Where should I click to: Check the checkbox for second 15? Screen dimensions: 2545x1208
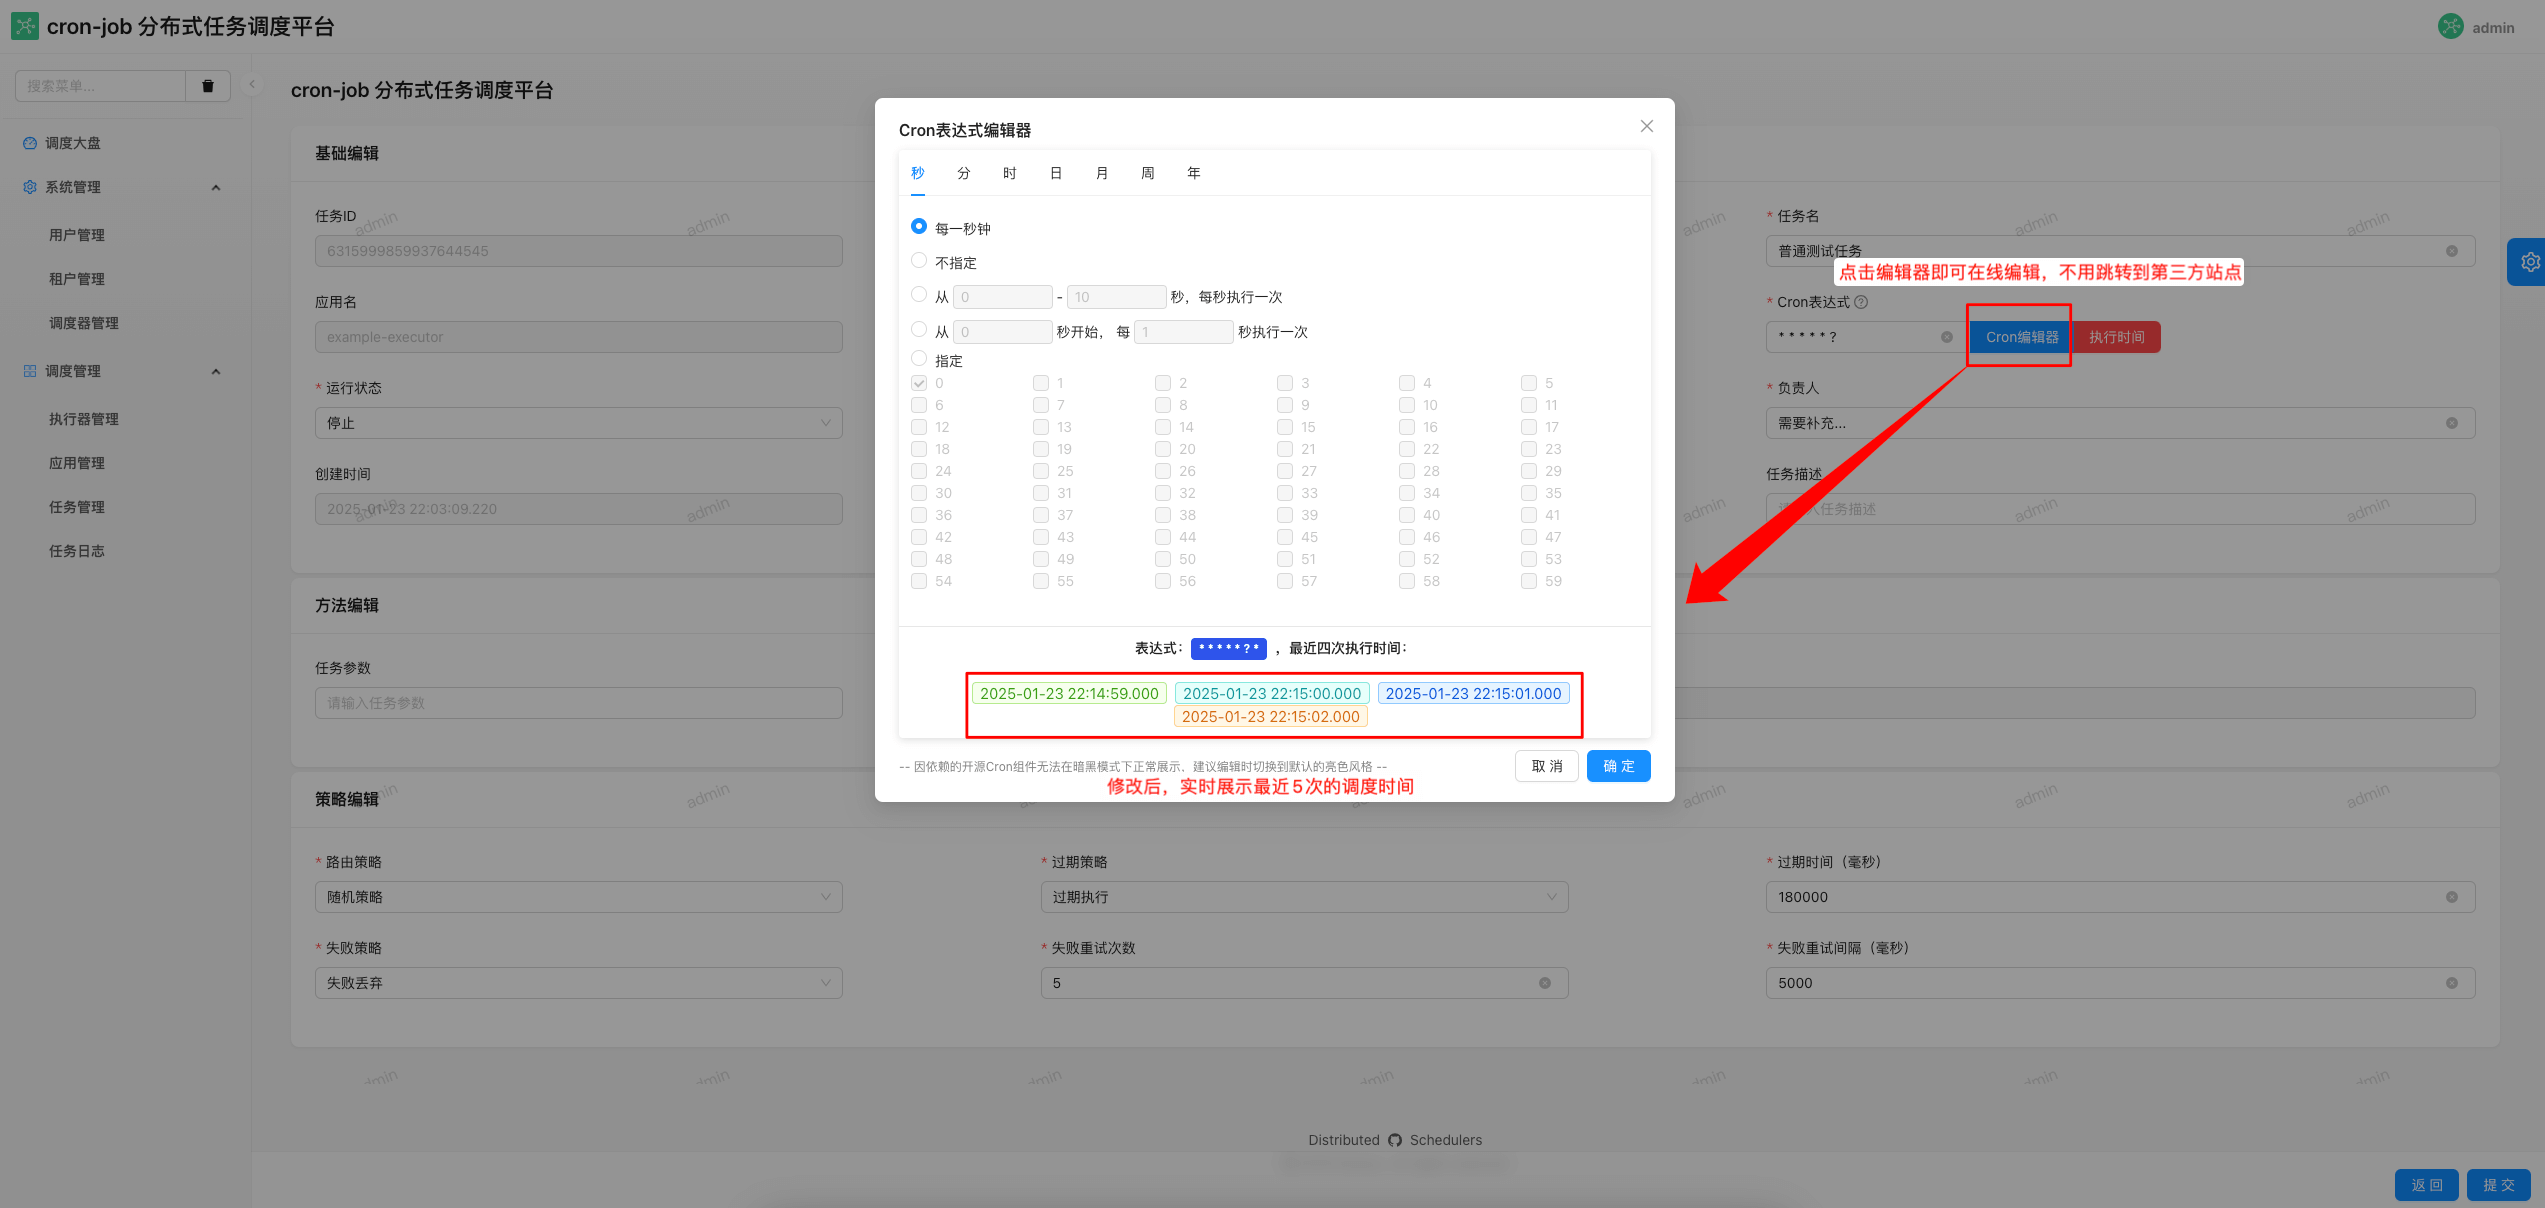pyautogui.click(x=1285, y=427)
